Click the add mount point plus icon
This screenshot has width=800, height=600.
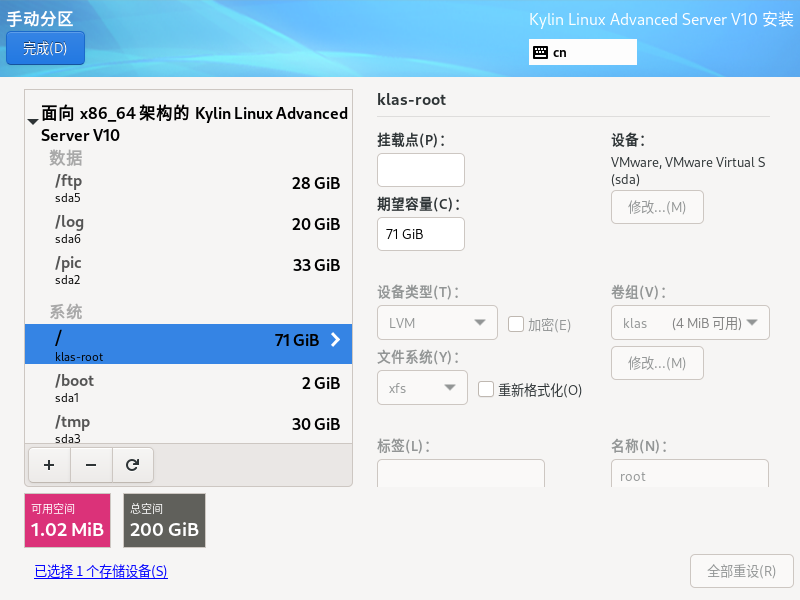tap(49, 465)
